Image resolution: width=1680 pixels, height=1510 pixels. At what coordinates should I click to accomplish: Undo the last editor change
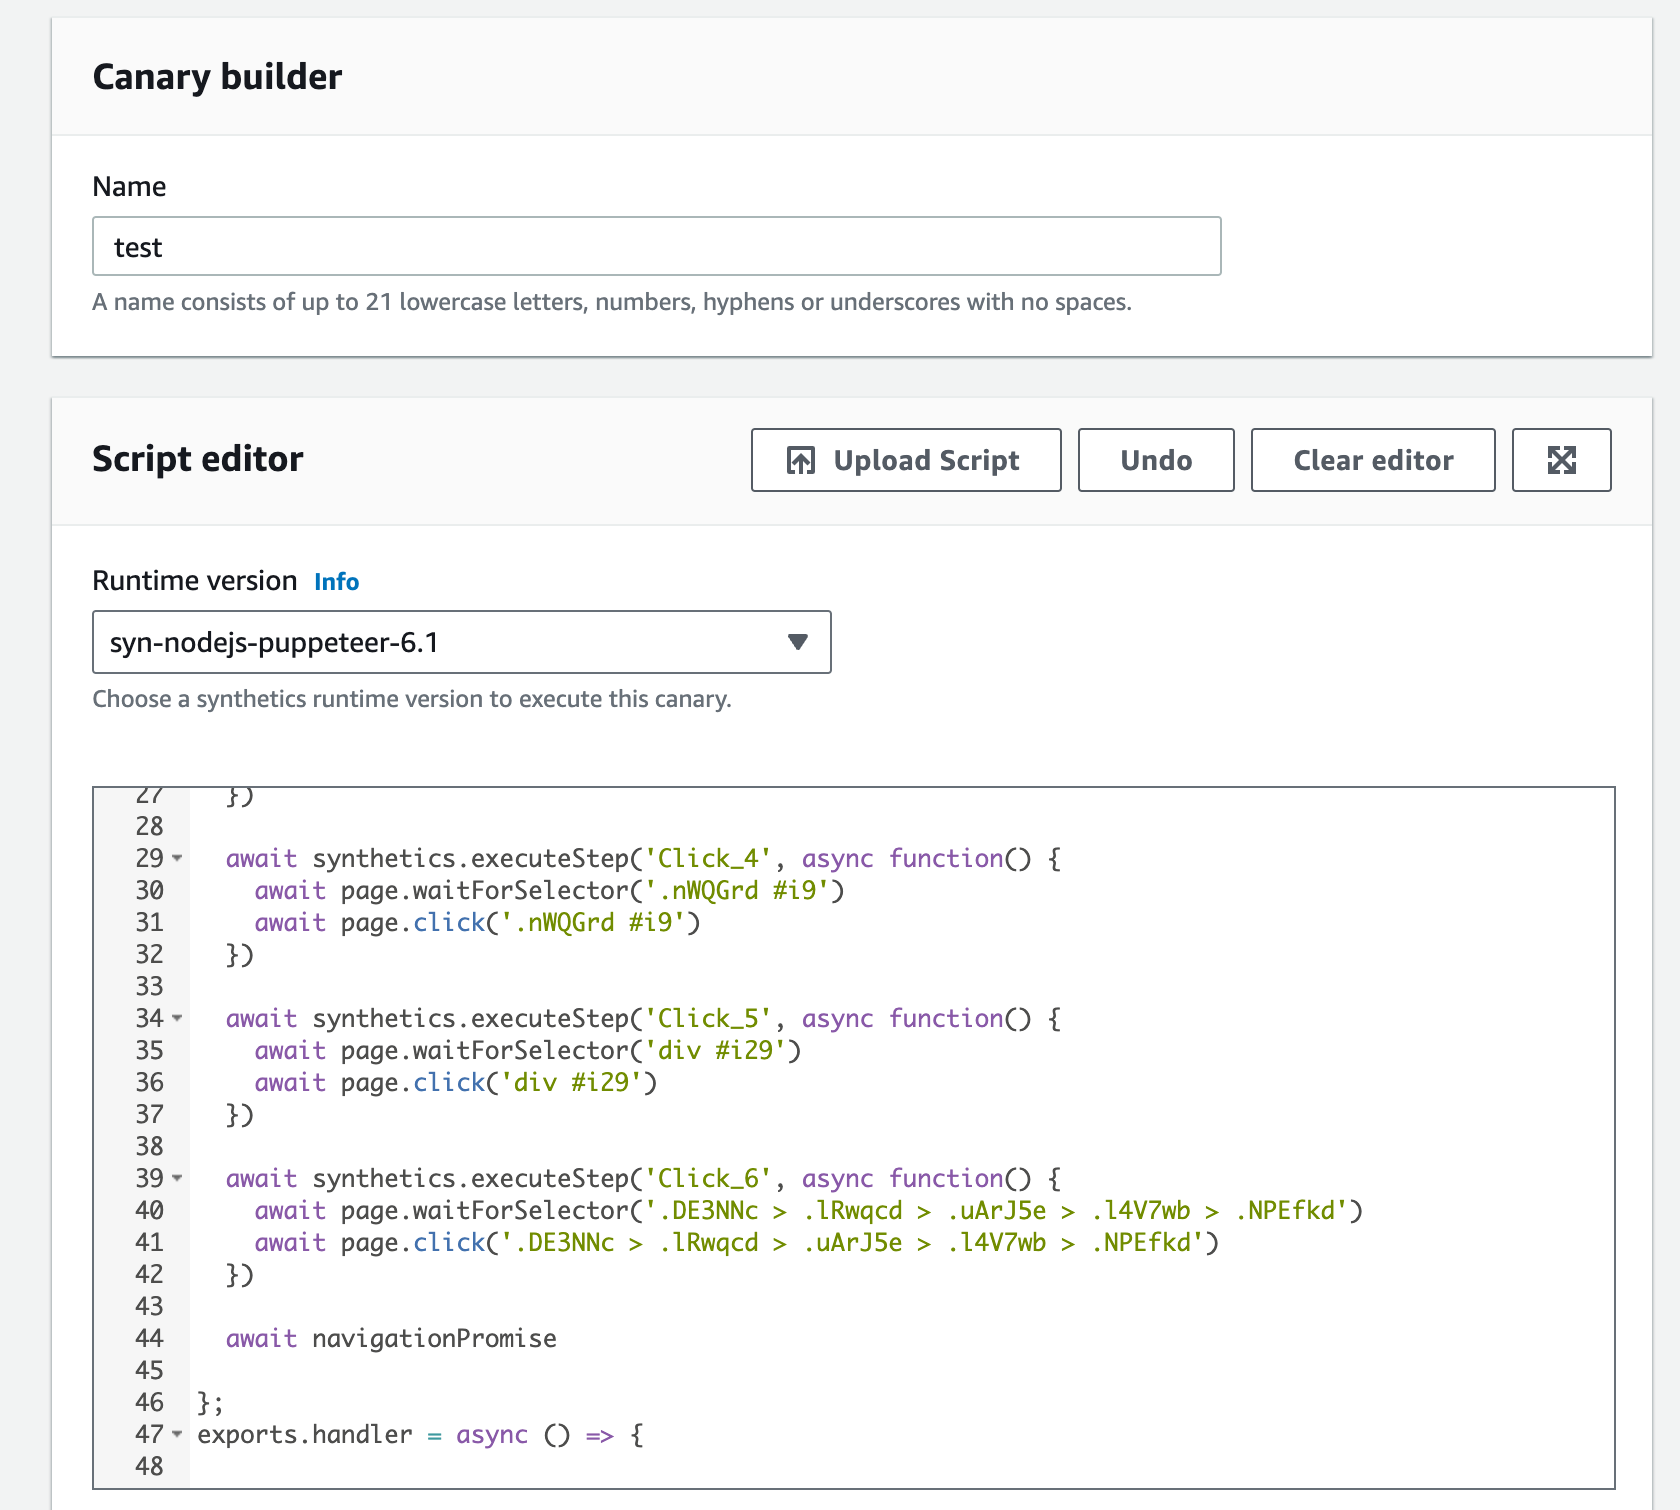[x=1156, y=460]
